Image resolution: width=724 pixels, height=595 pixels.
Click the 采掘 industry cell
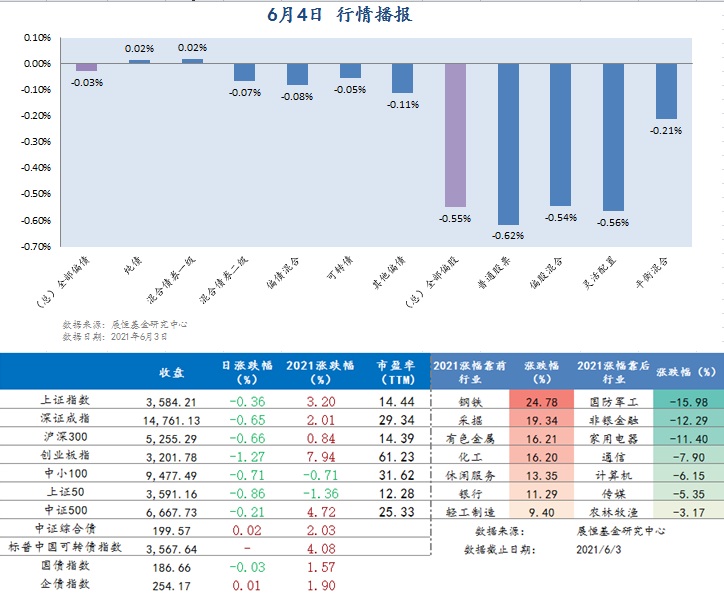coord(471,421)
